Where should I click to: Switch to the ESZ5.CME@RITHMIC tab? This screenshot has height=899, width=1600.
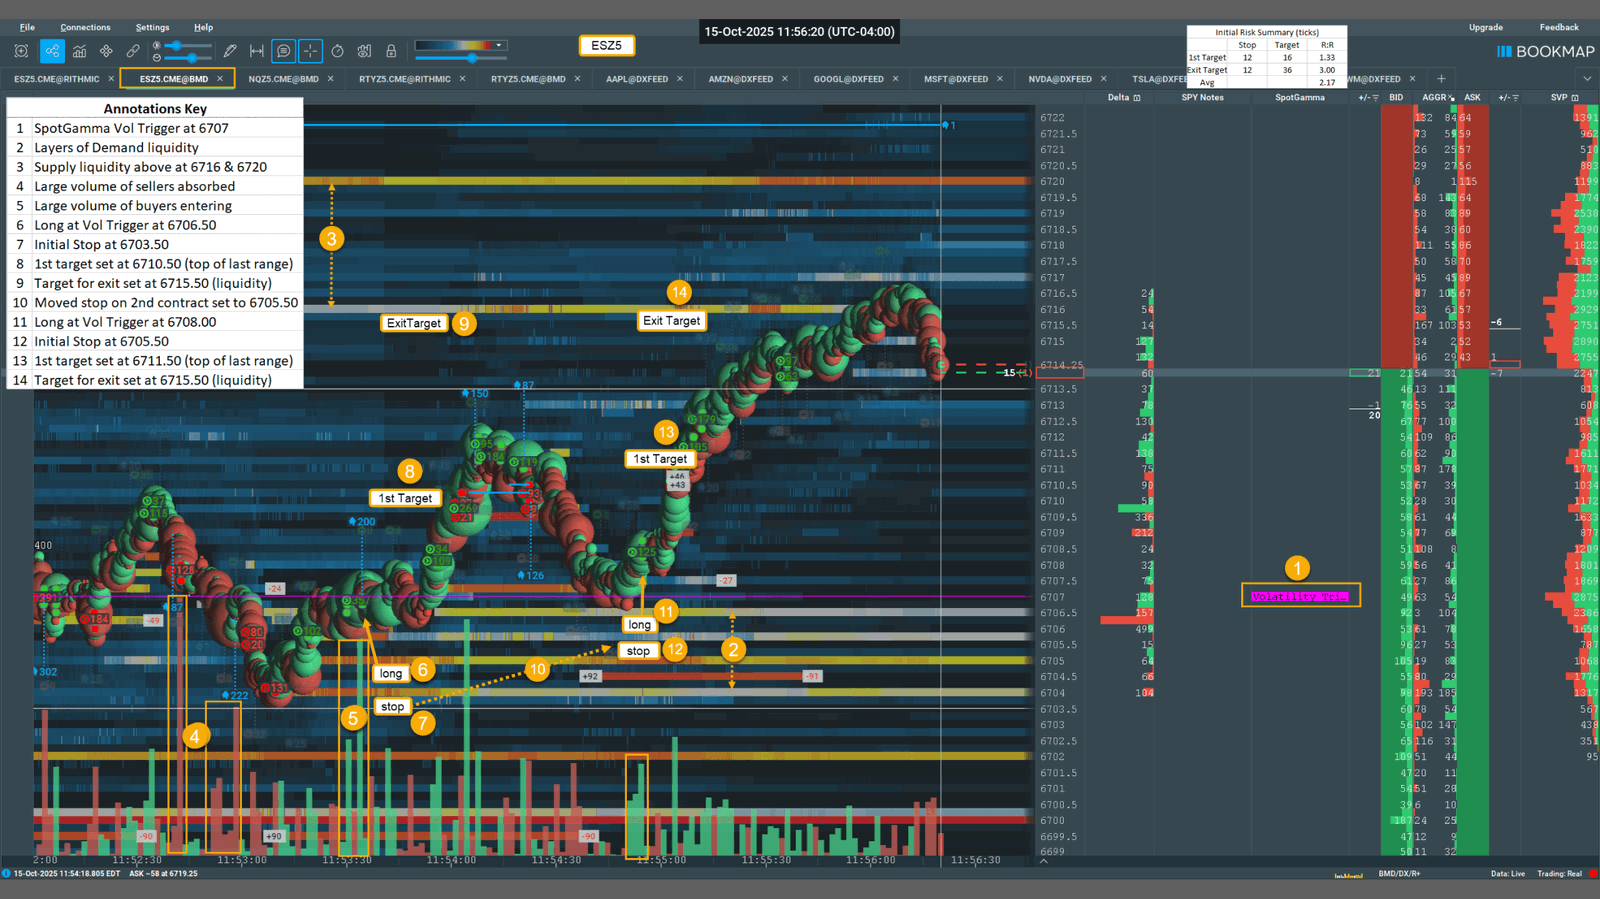tap(57, 79)
